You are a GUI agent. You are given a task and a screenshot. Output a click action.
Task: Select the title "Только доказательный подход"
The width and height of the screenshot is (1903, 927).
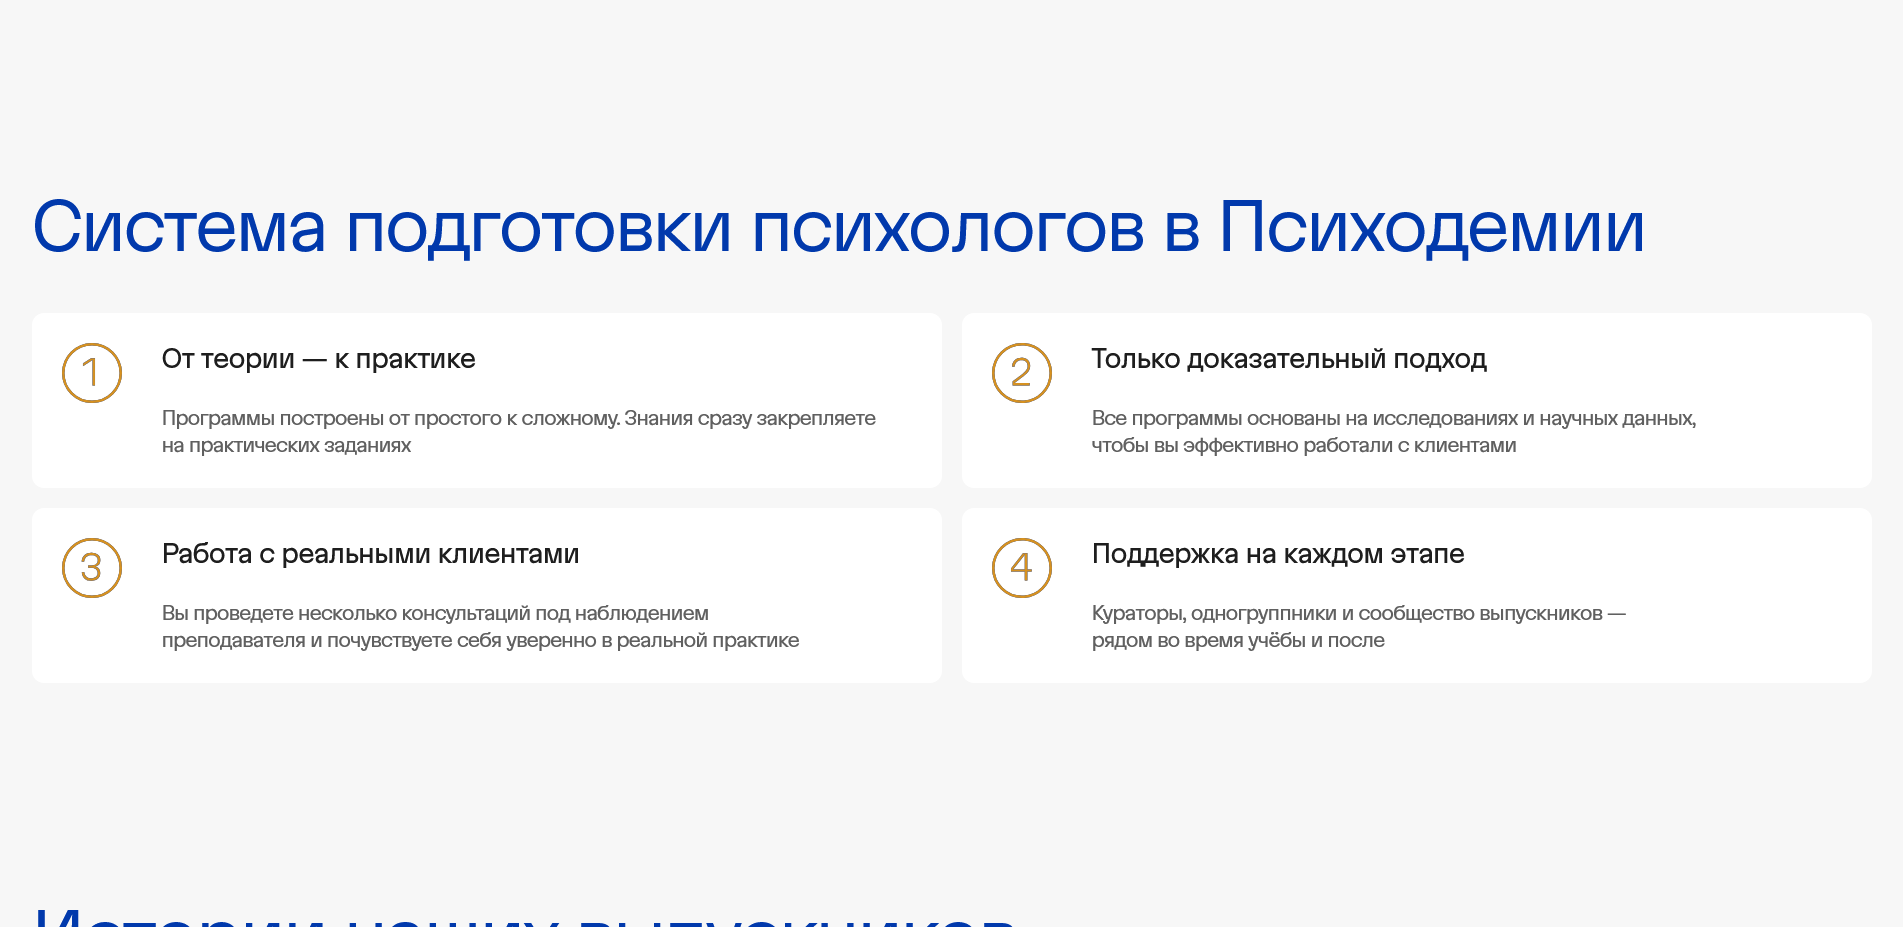[x=1289, y=359]
